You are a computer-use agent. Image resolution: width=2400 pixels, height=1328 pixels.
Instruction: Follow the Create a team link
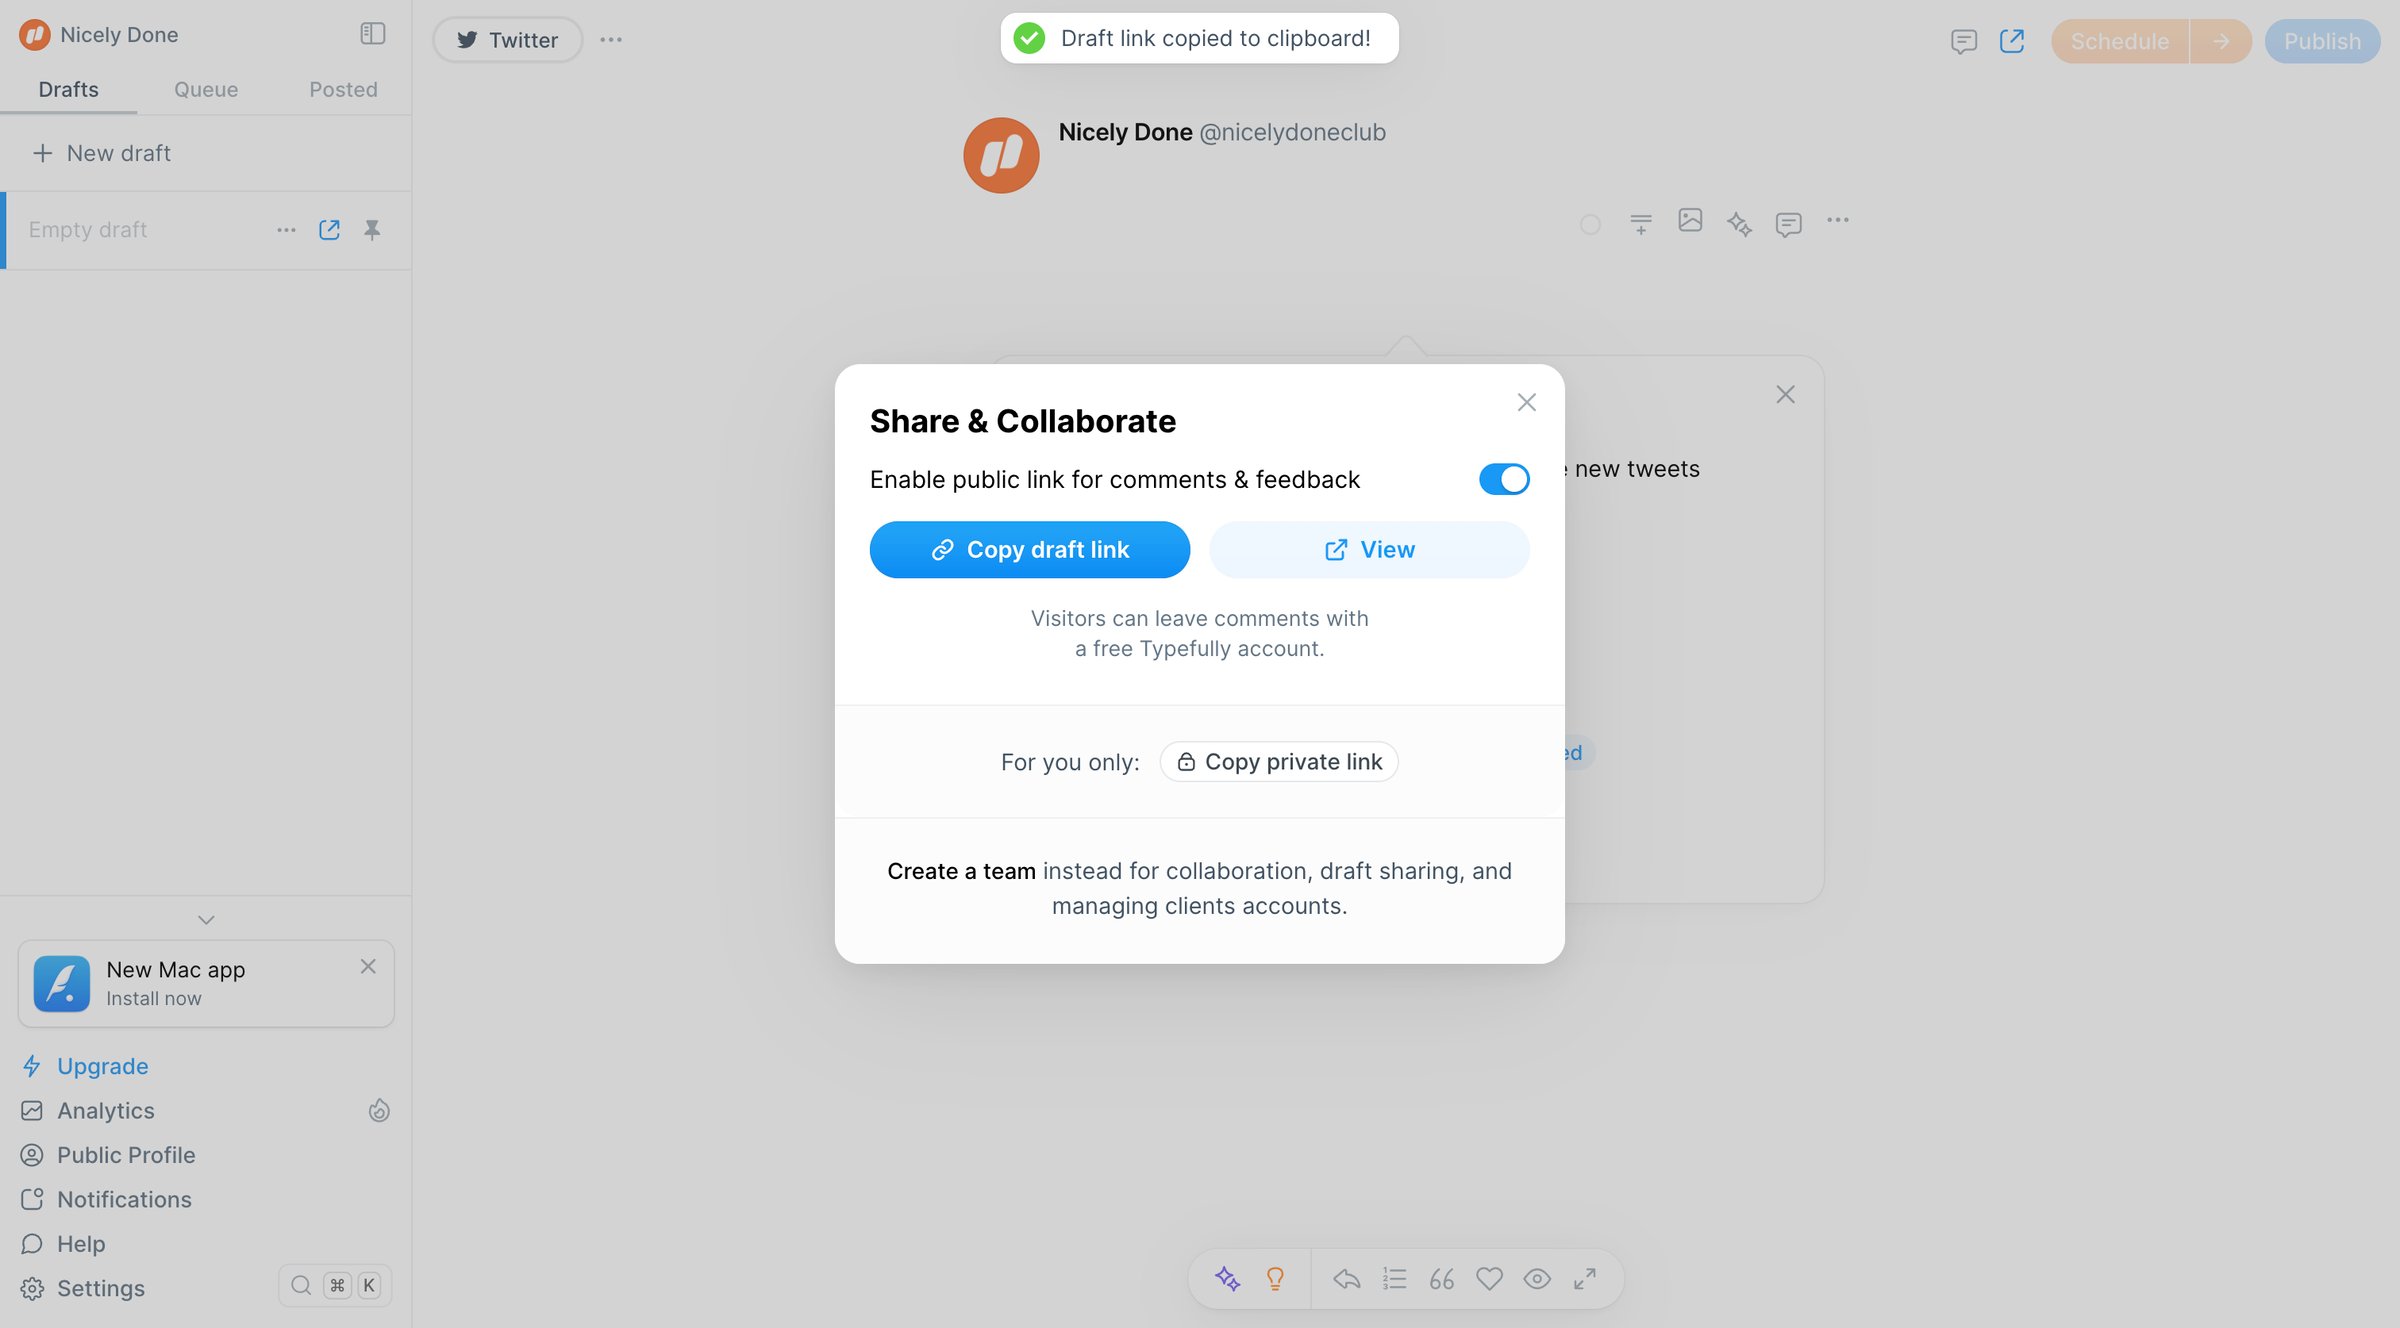962,871
